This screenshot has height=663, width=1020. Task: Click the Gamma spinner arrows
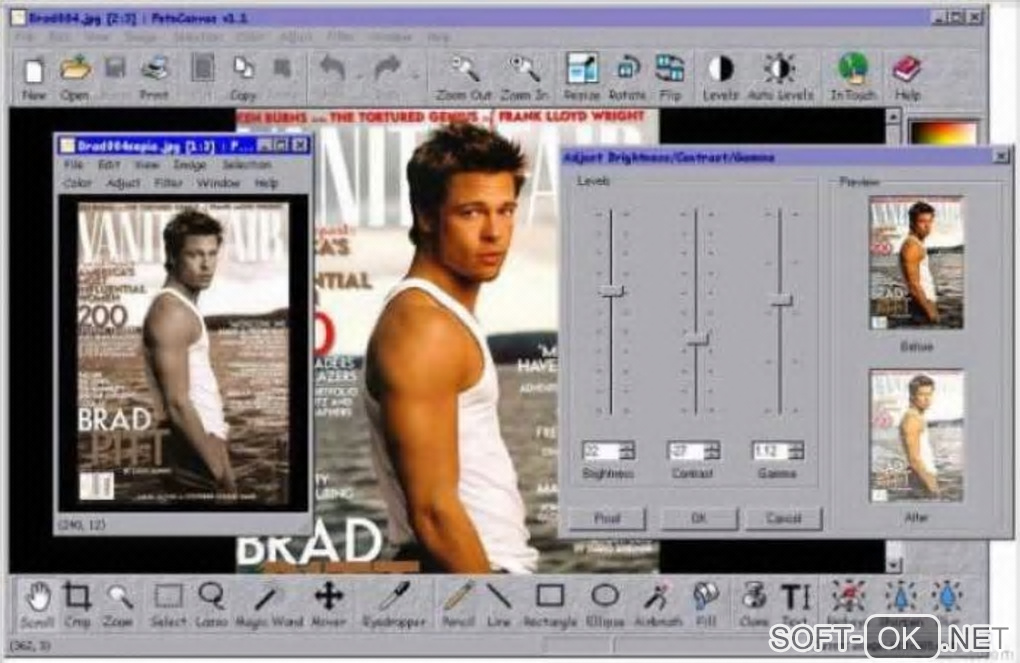pos(797,451)
